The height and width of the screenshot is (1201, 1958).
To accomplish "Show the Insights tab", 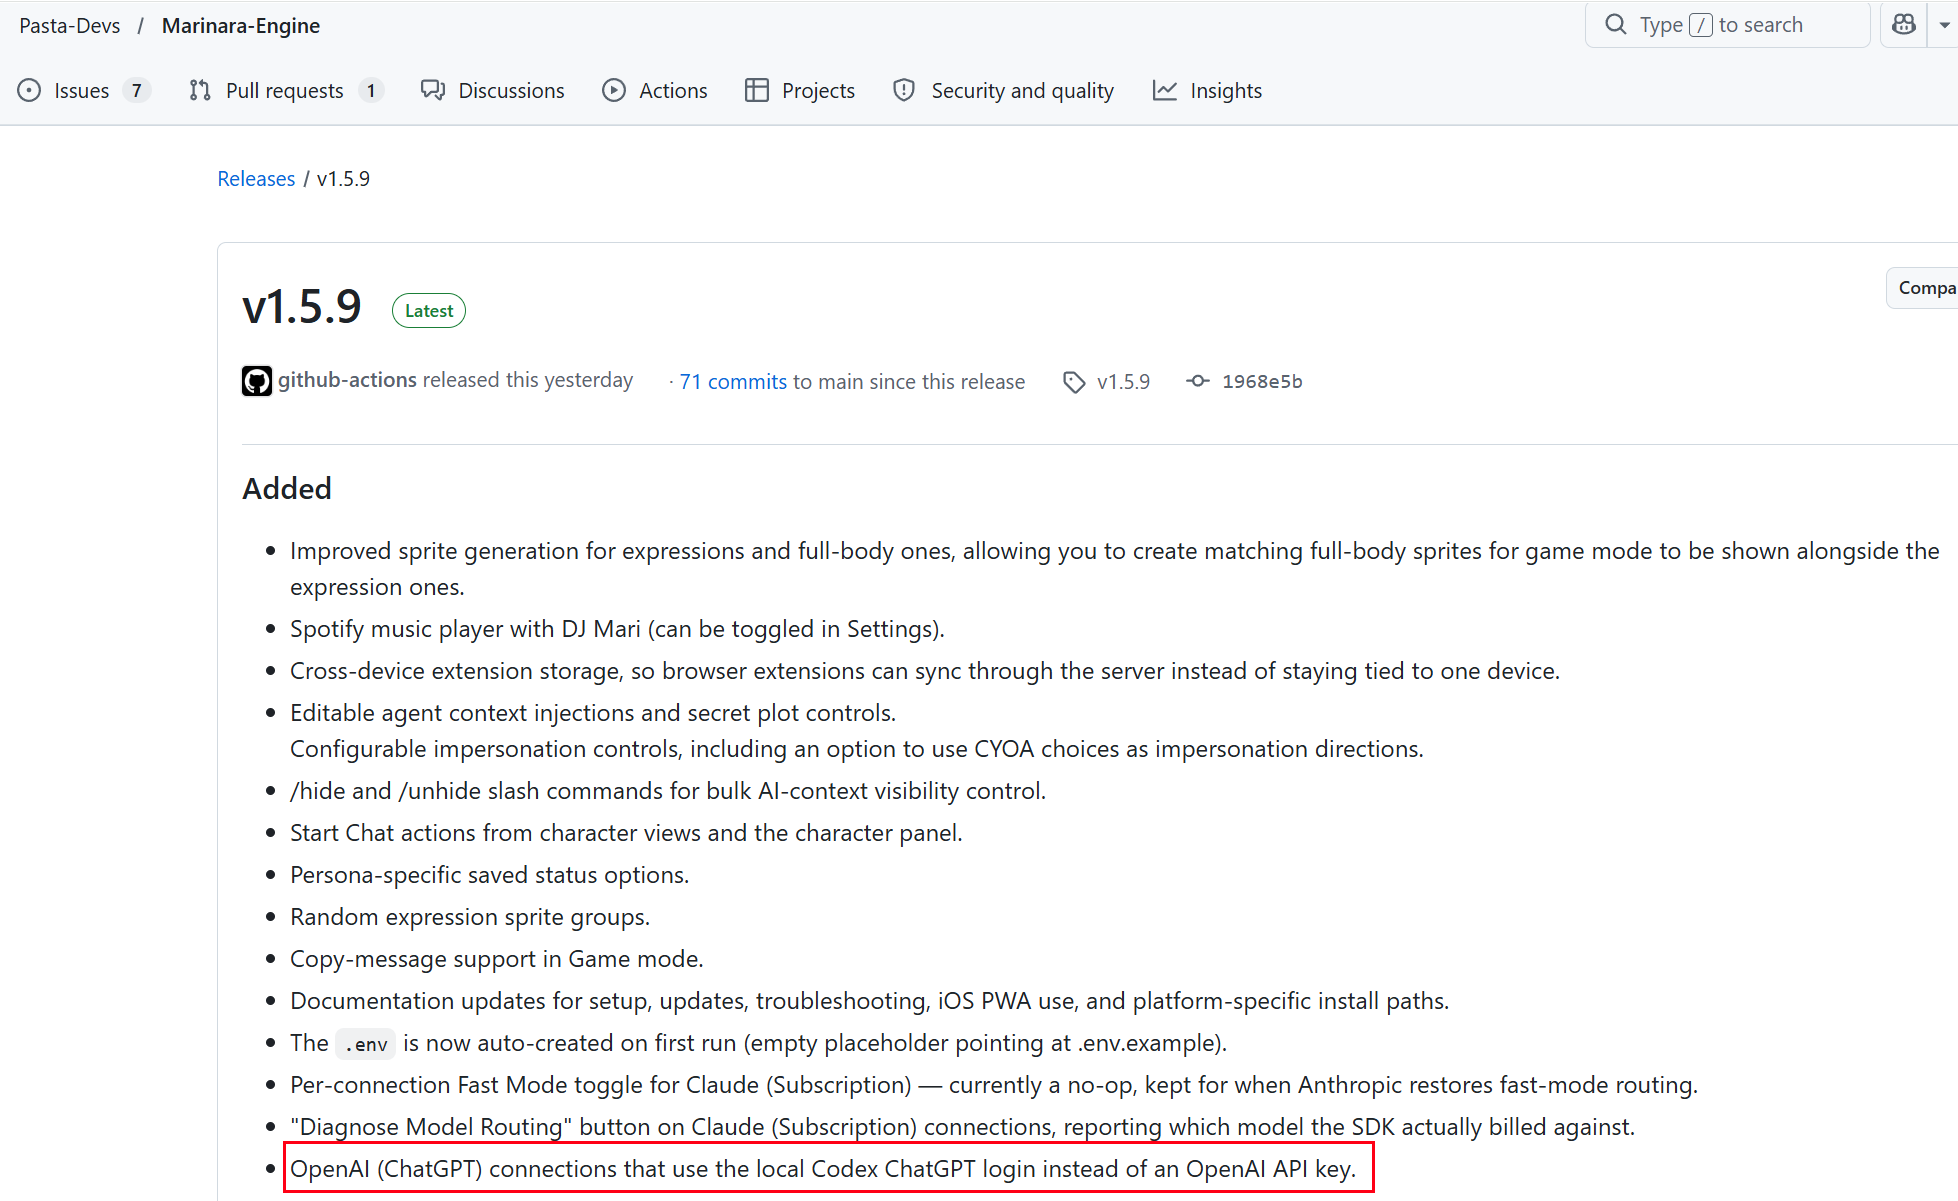I will pos(1207,91).
